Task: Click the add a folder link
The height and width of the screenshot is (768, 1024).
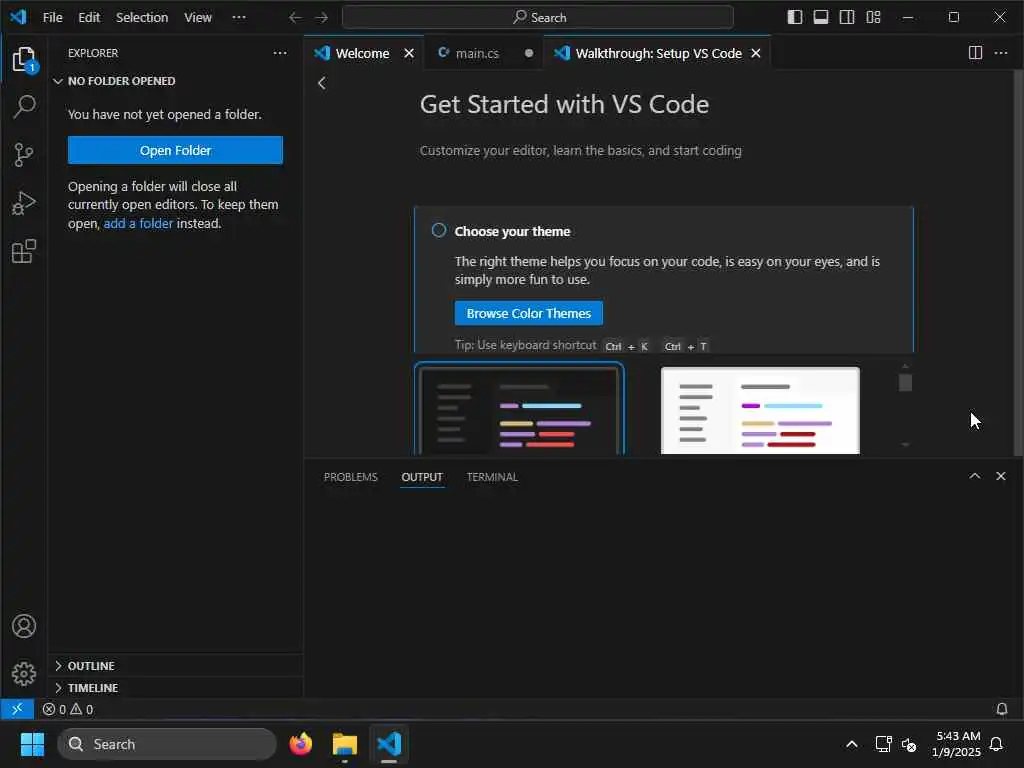Action: 138,223
